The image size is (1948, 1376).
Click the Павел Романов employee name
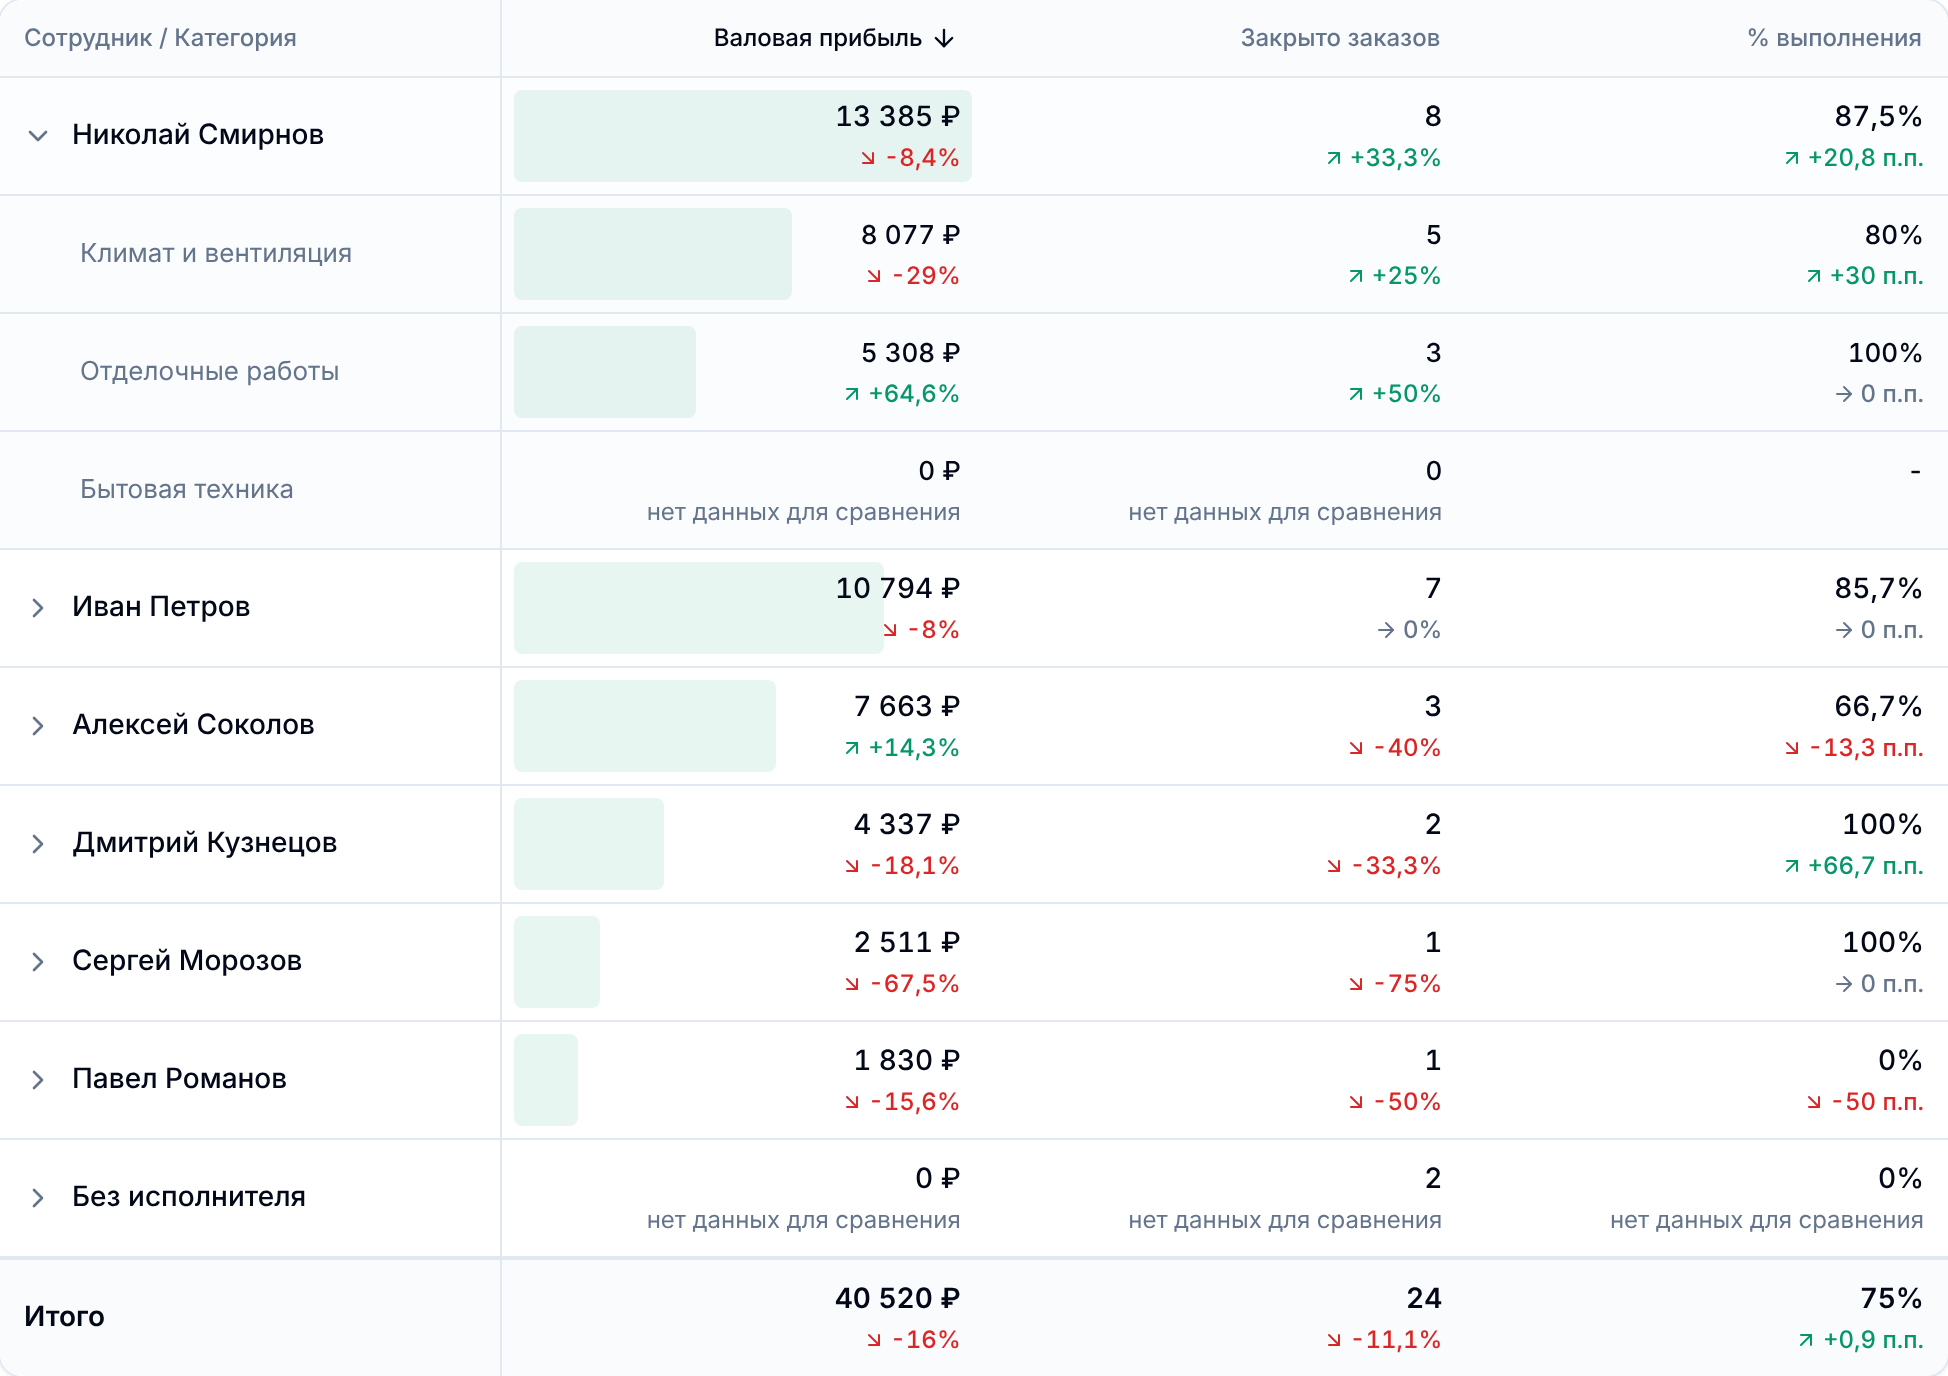[179, 1079]
